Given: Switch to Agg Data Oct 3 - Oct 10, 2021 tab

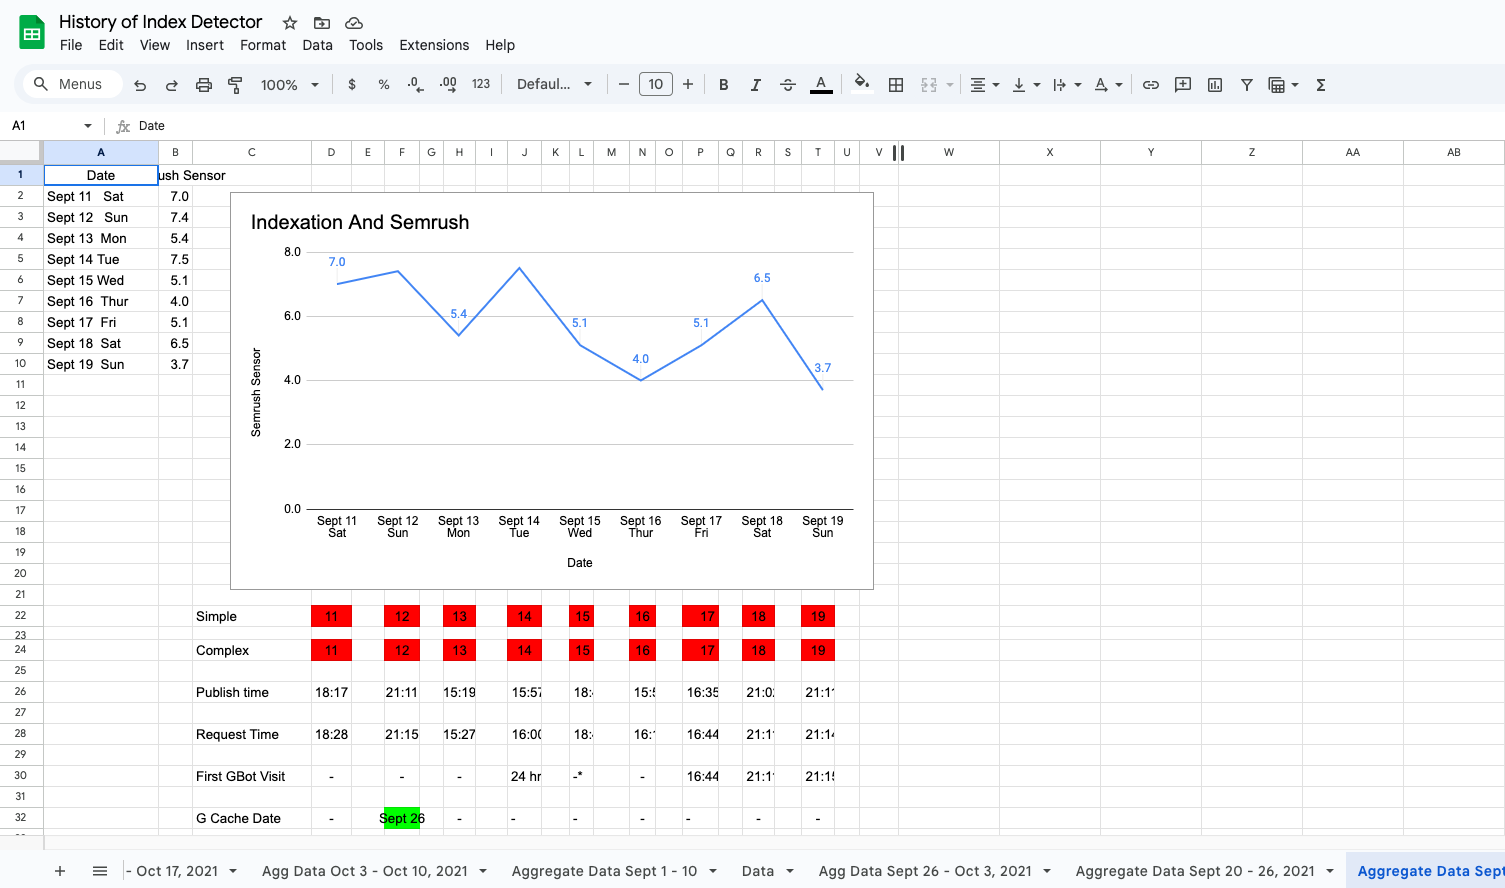Looking at the screenshot, I should click(365, 871).
